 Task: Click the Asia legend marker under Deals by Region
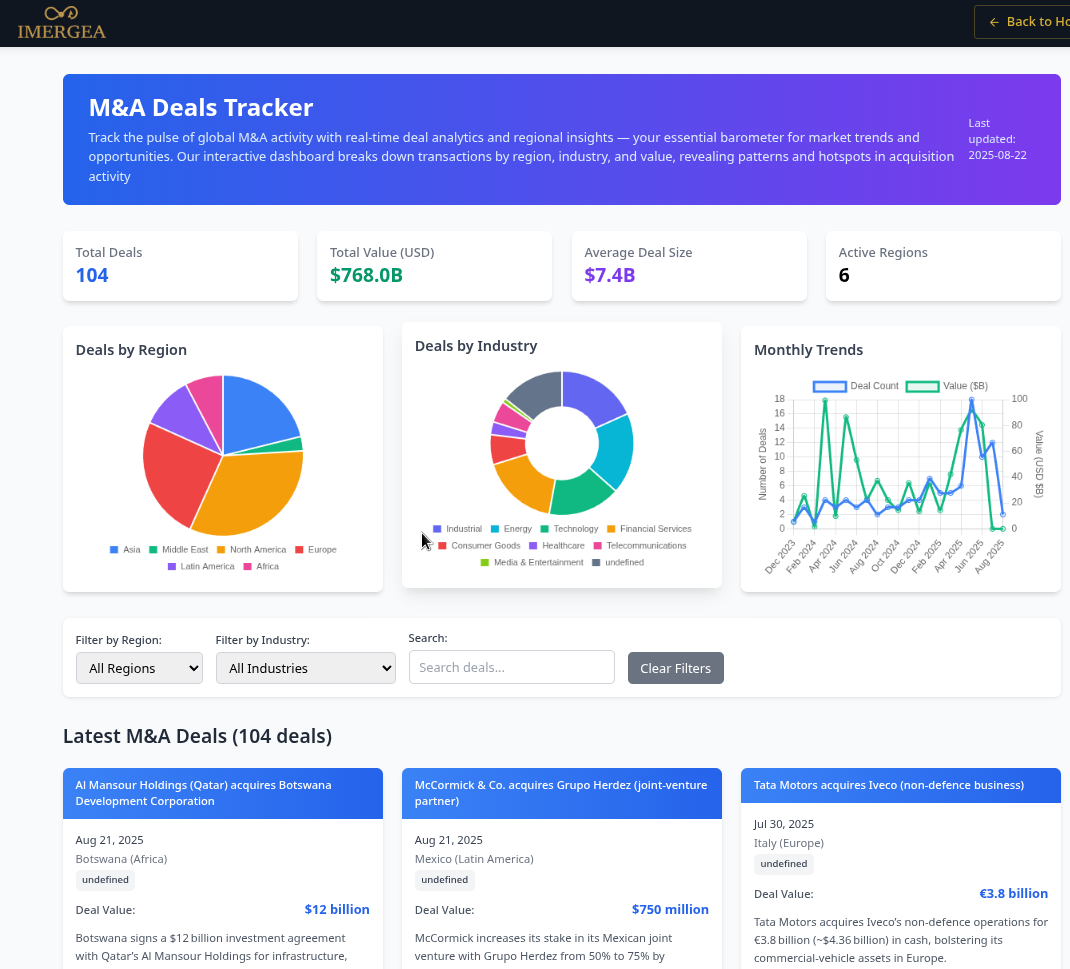point(113,549)
